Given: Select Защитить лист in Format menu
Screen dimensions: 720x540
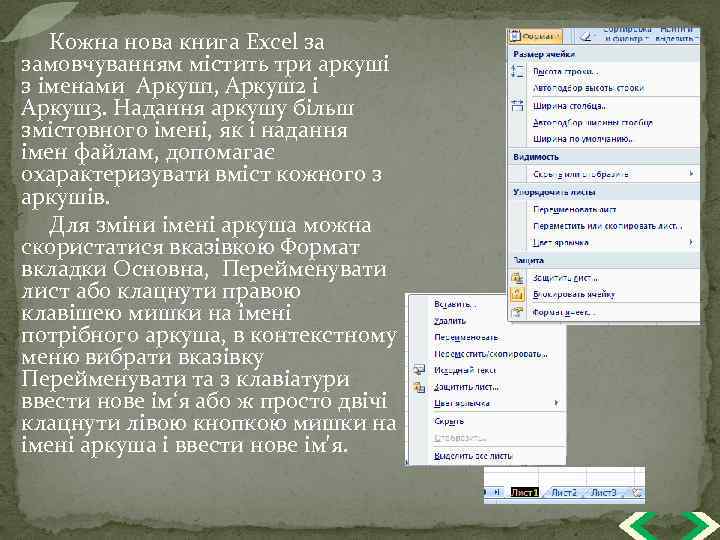Looking at the screenshot, I should point(566,278).
